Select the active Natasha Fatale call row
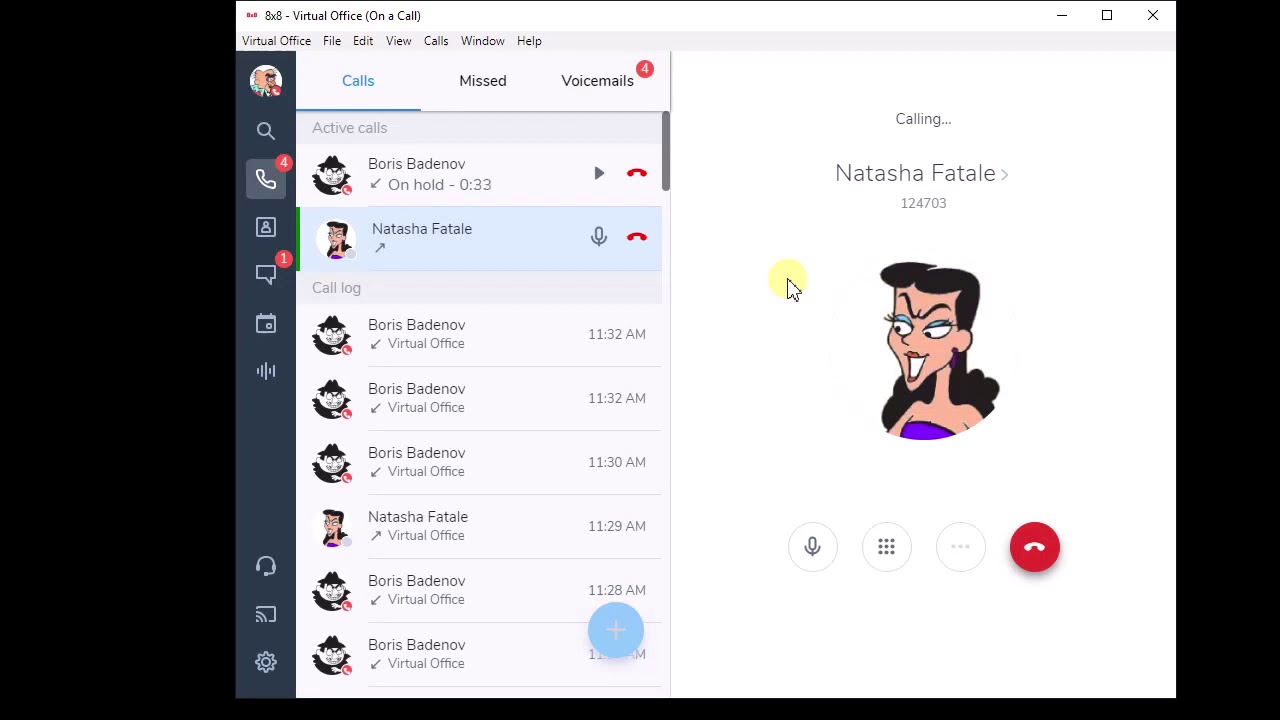Viewport: 1280px width, 720px height. pos(479,238)
